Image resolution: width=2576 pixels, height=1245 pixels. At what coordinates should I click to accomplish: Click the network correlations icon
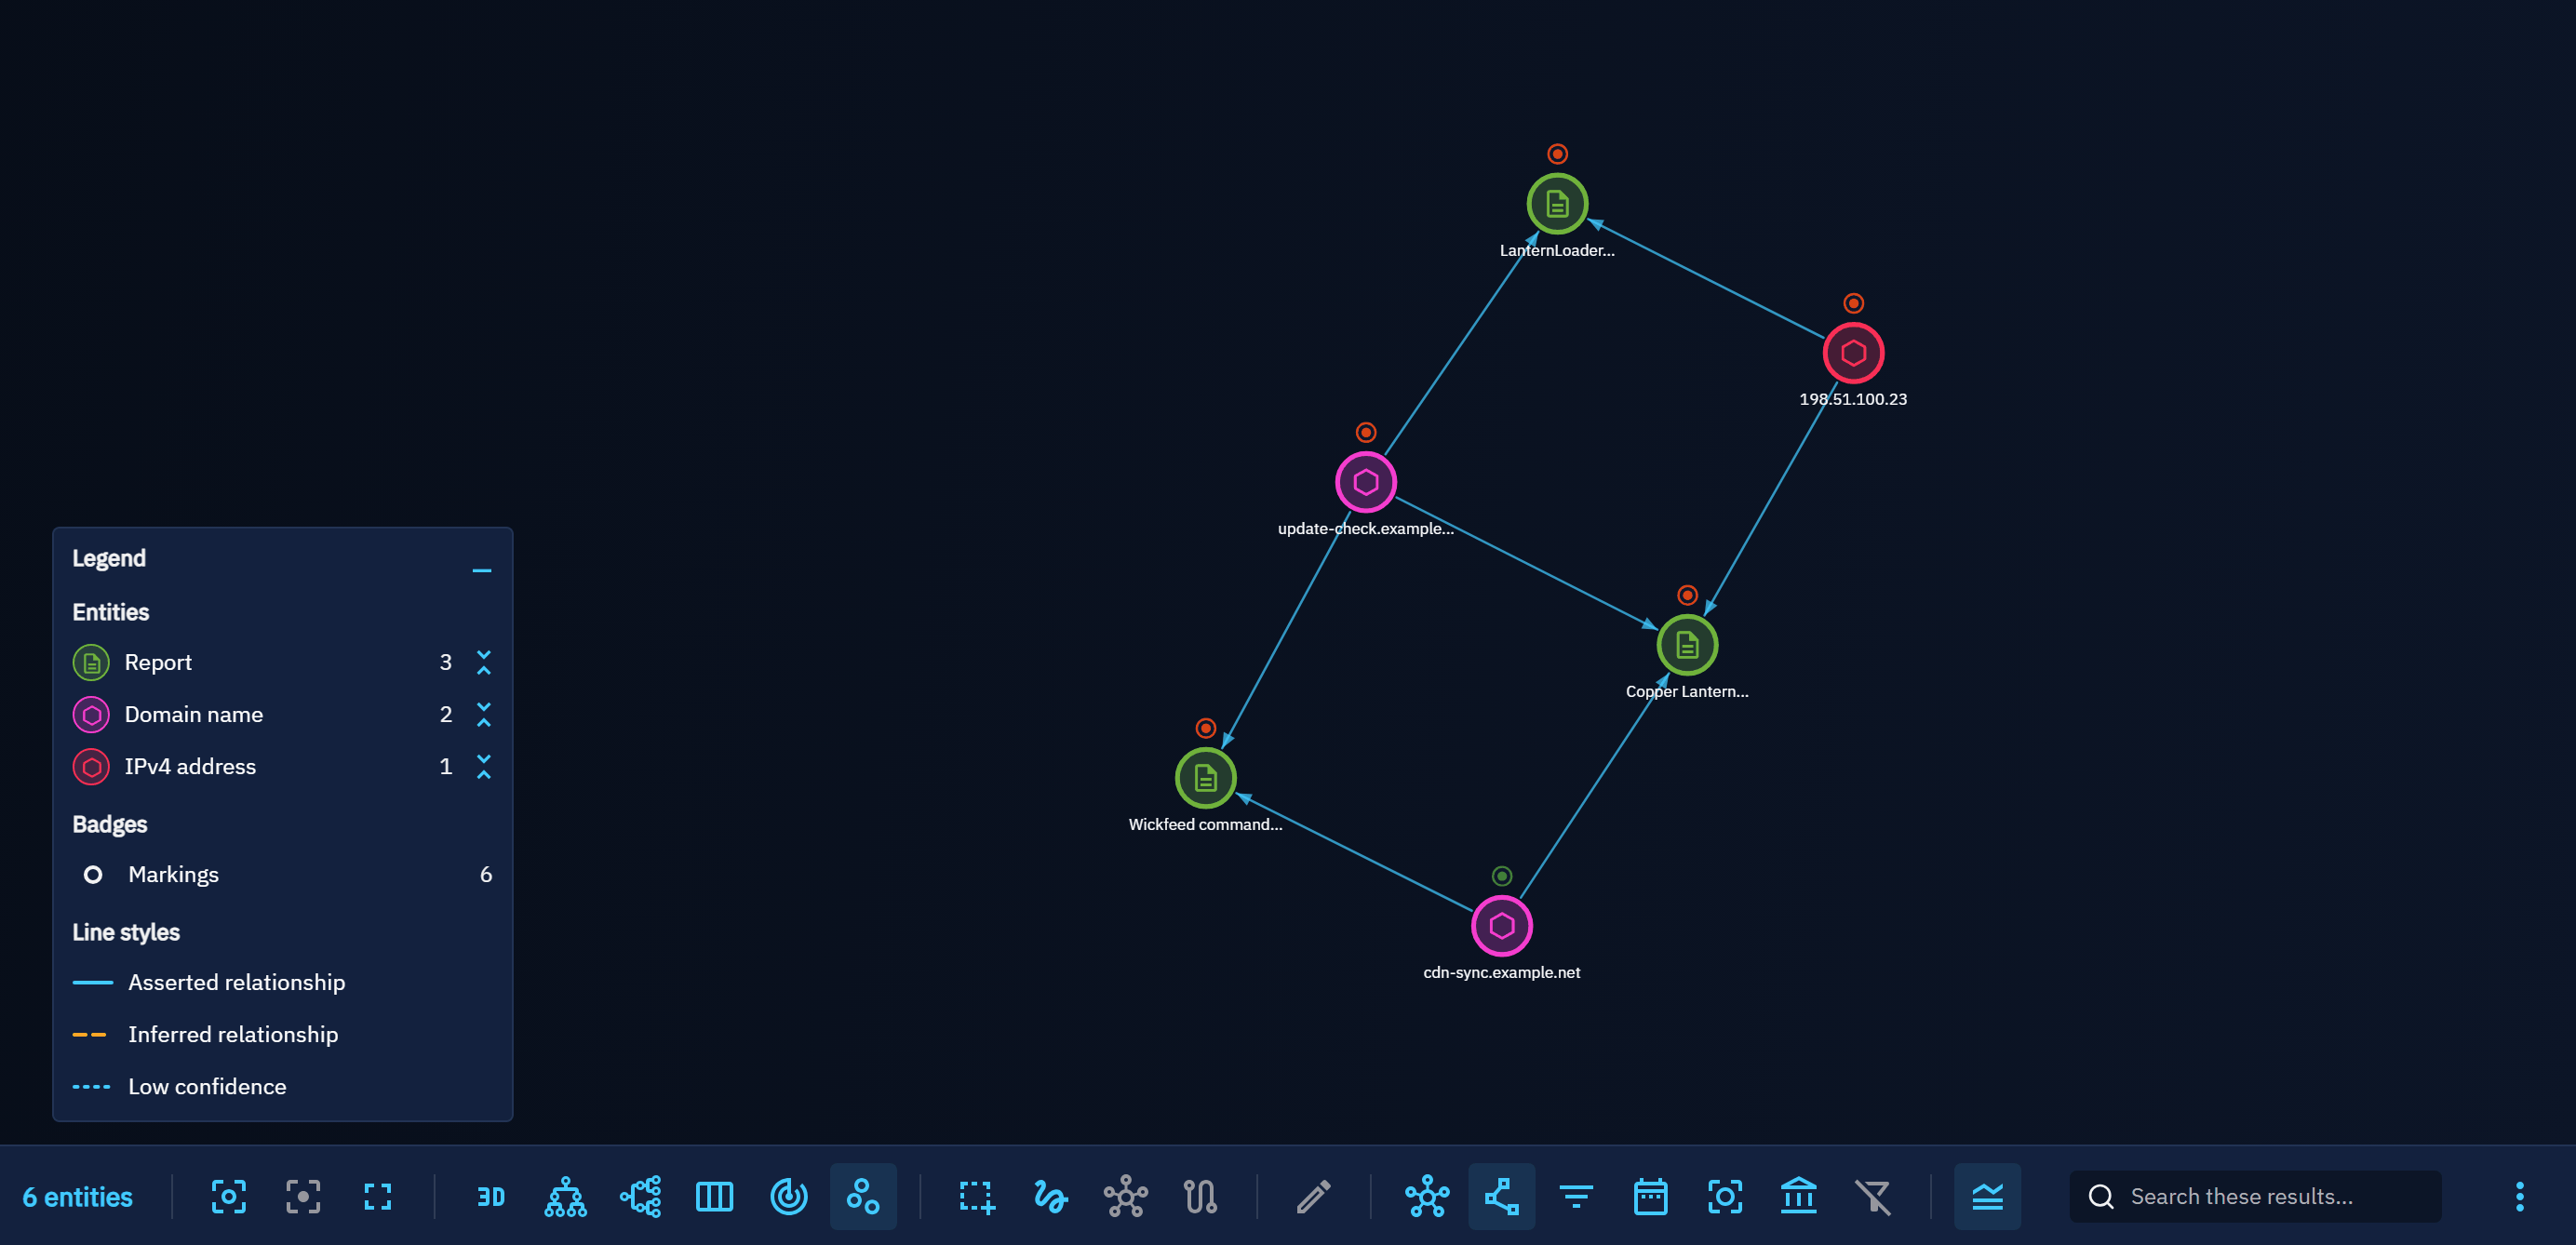1427,1196
